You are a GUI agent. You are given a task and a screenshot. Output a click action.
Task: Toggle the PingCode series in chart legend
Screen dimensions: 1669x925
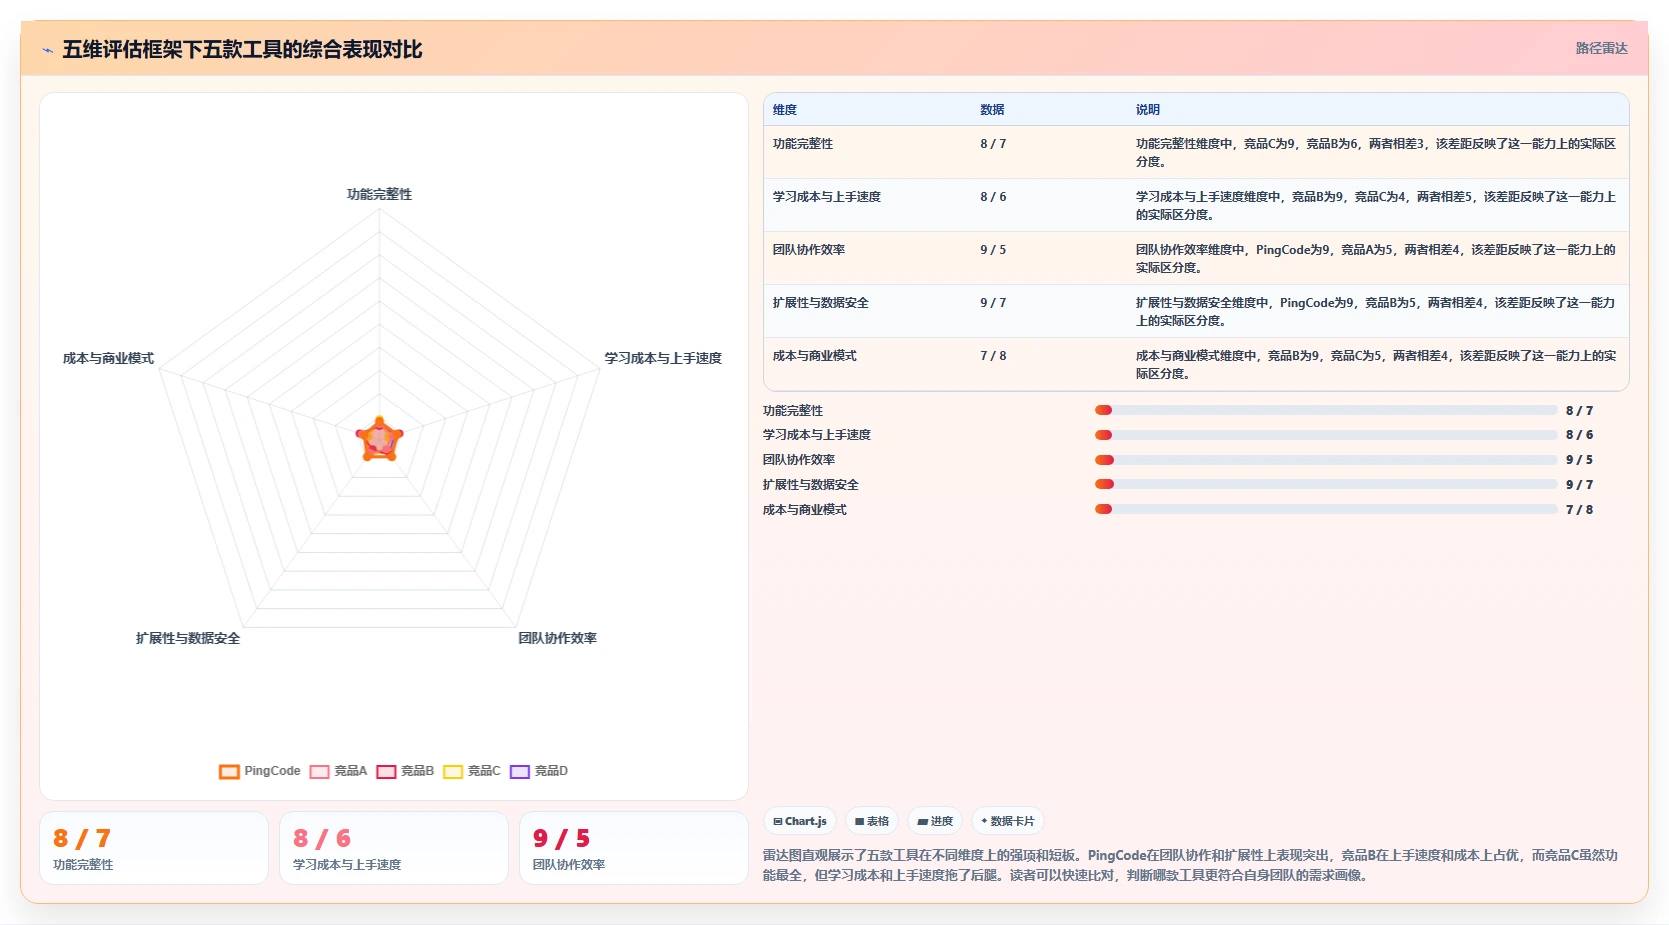[x=260, y=771]
